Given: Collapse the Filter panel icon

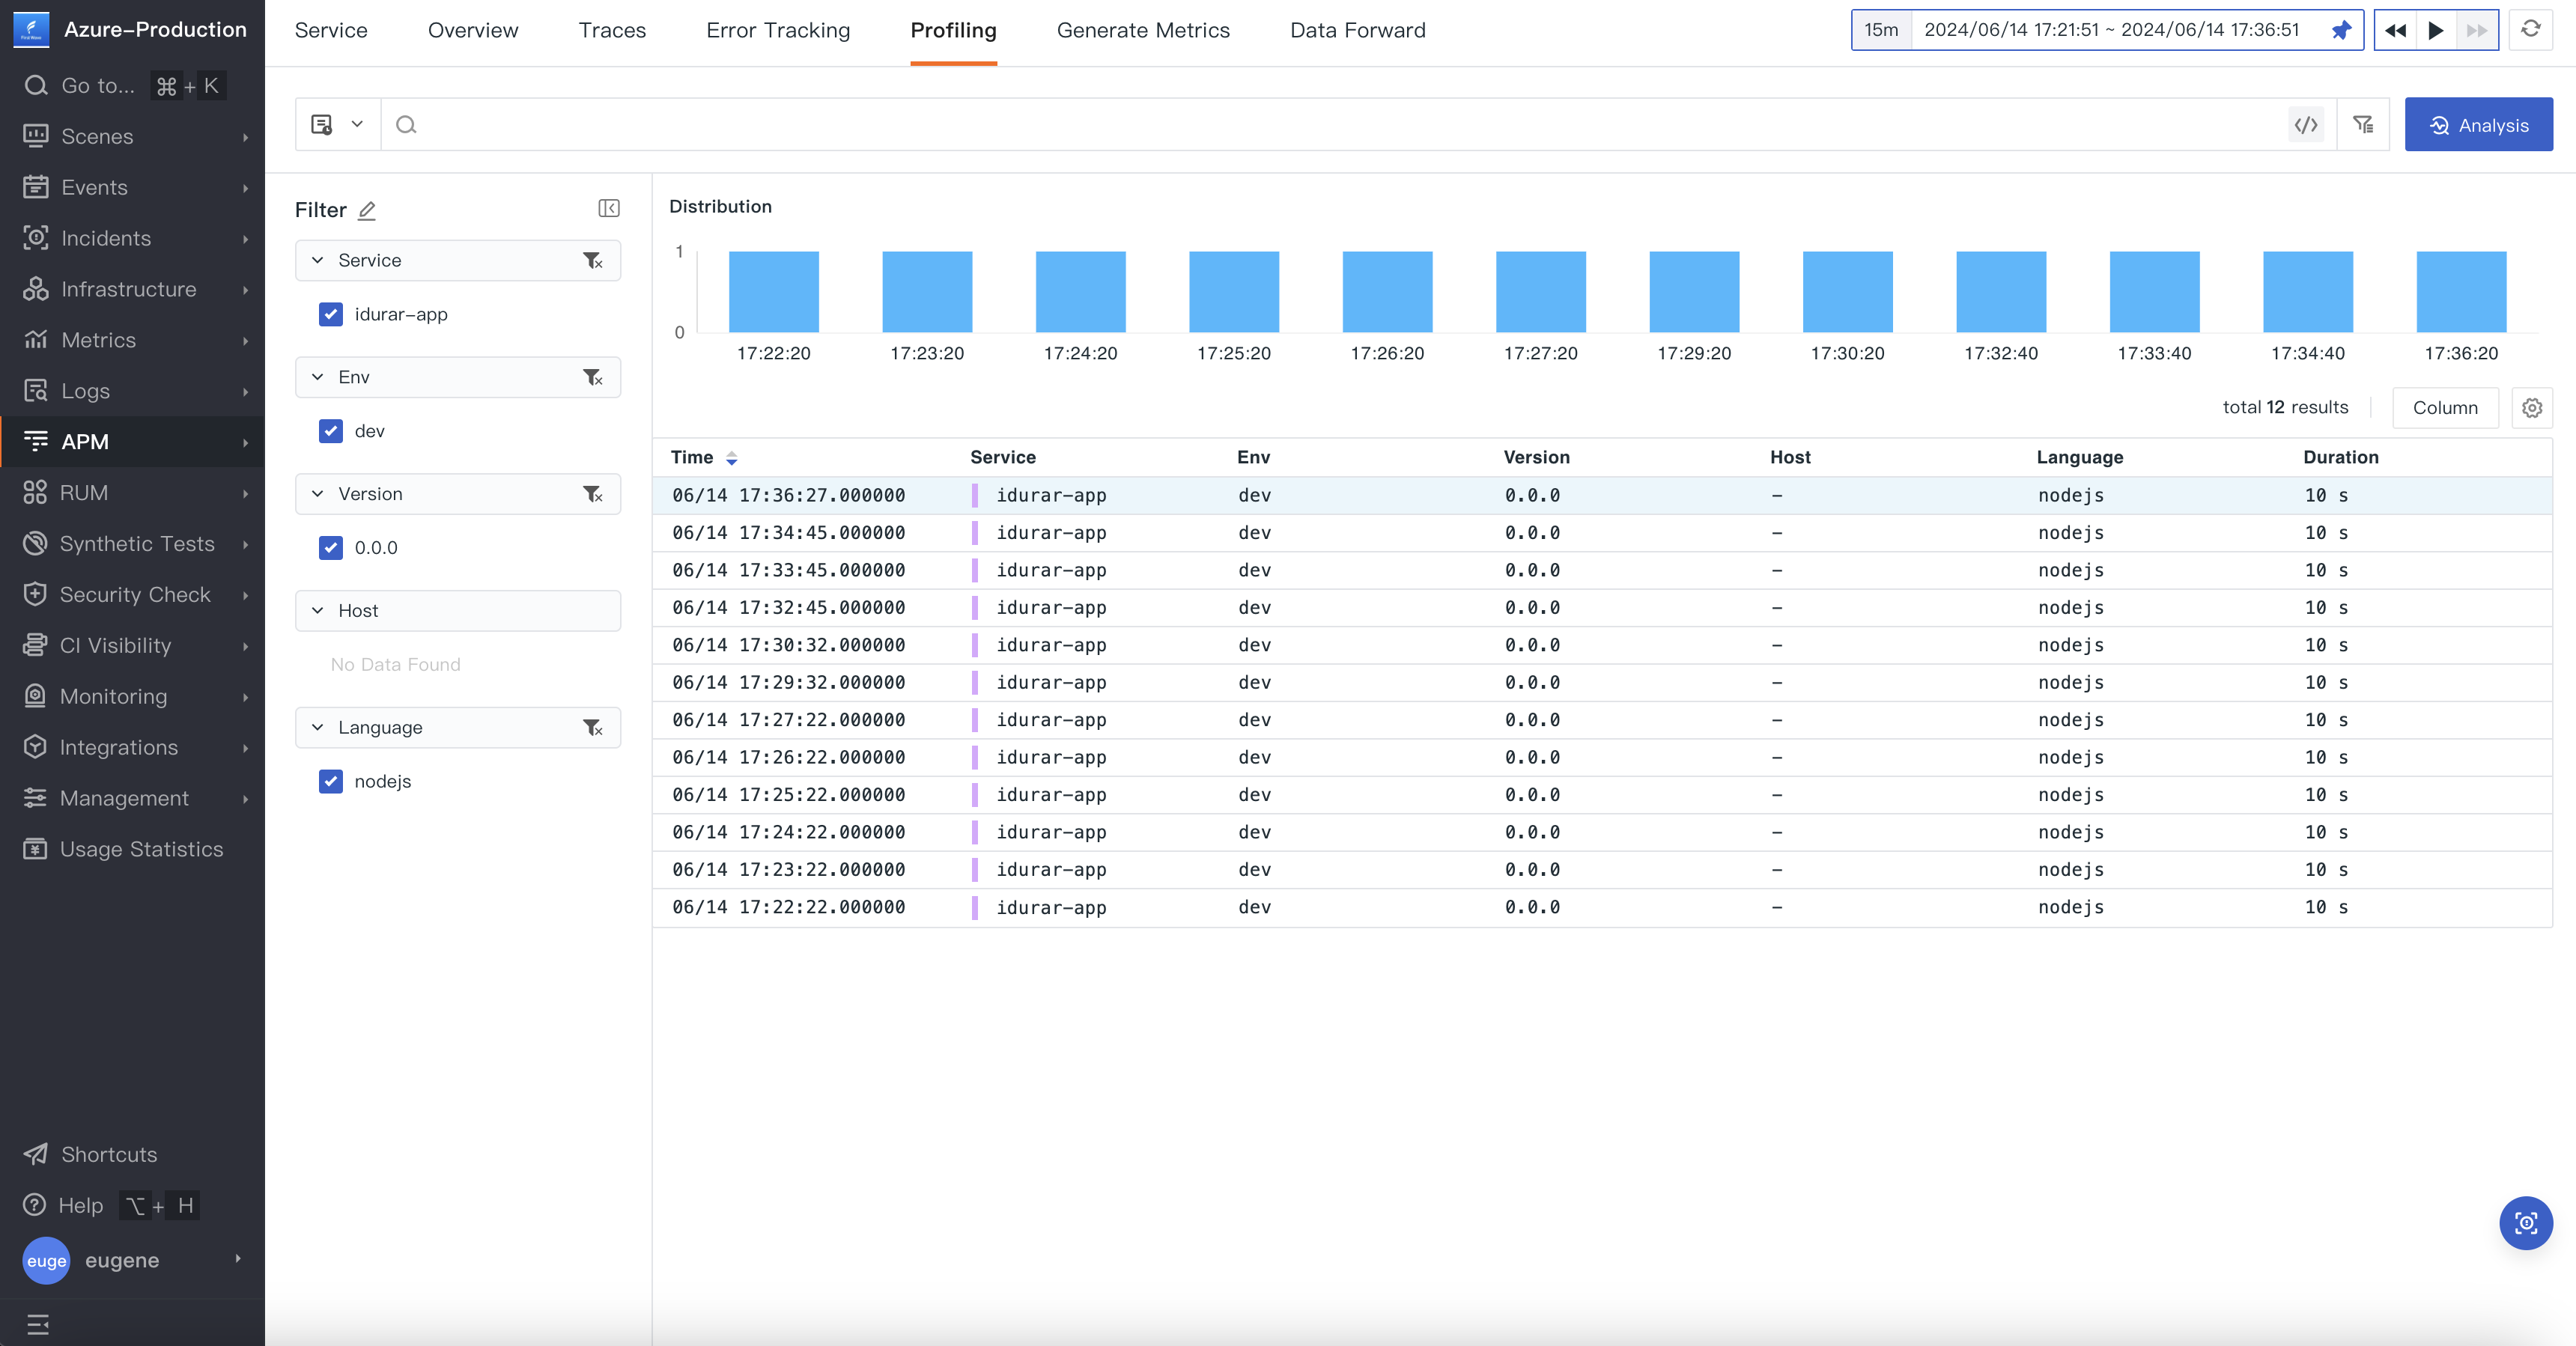Looking at the screenshot, I should [x=609, y=208].
